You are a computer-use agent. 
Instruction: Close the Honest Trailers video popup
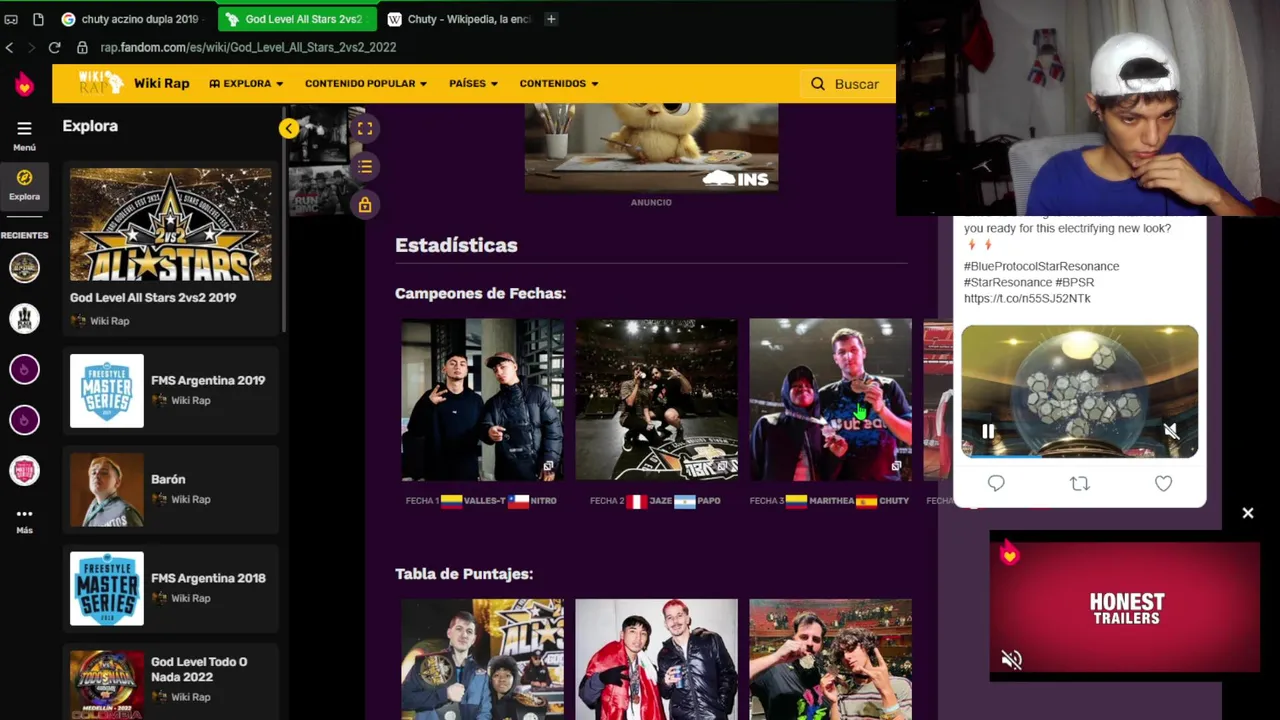(1248, 513)
